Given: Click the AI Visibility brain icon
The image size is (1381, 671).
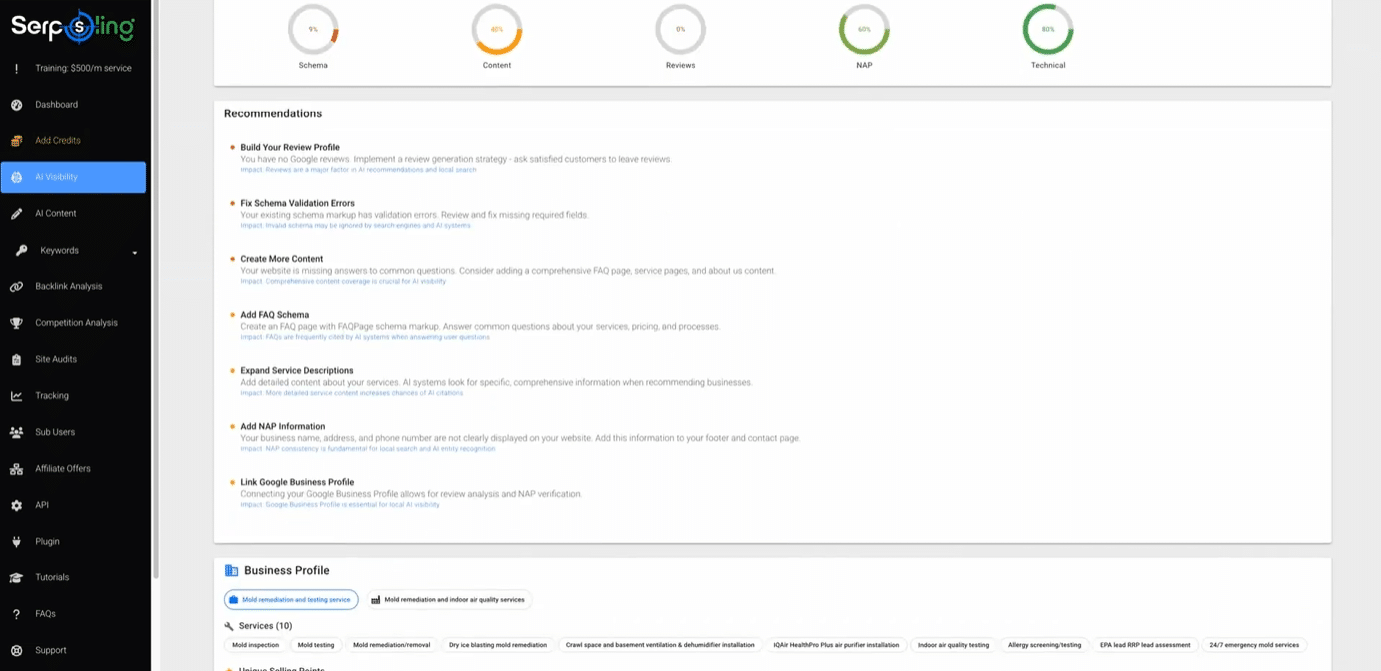Looking at the screenshot, I should click(x=16, y=177).
